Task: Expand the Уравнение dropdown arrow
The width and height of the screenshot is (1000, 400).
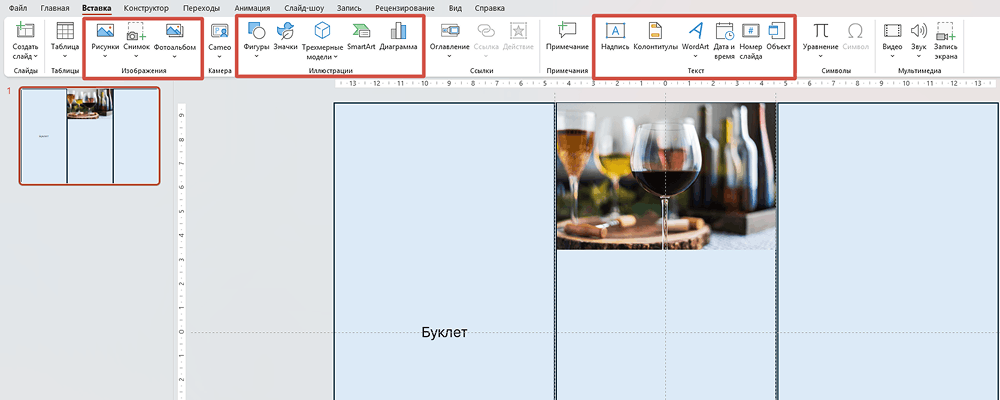Action: pos(820,56)
